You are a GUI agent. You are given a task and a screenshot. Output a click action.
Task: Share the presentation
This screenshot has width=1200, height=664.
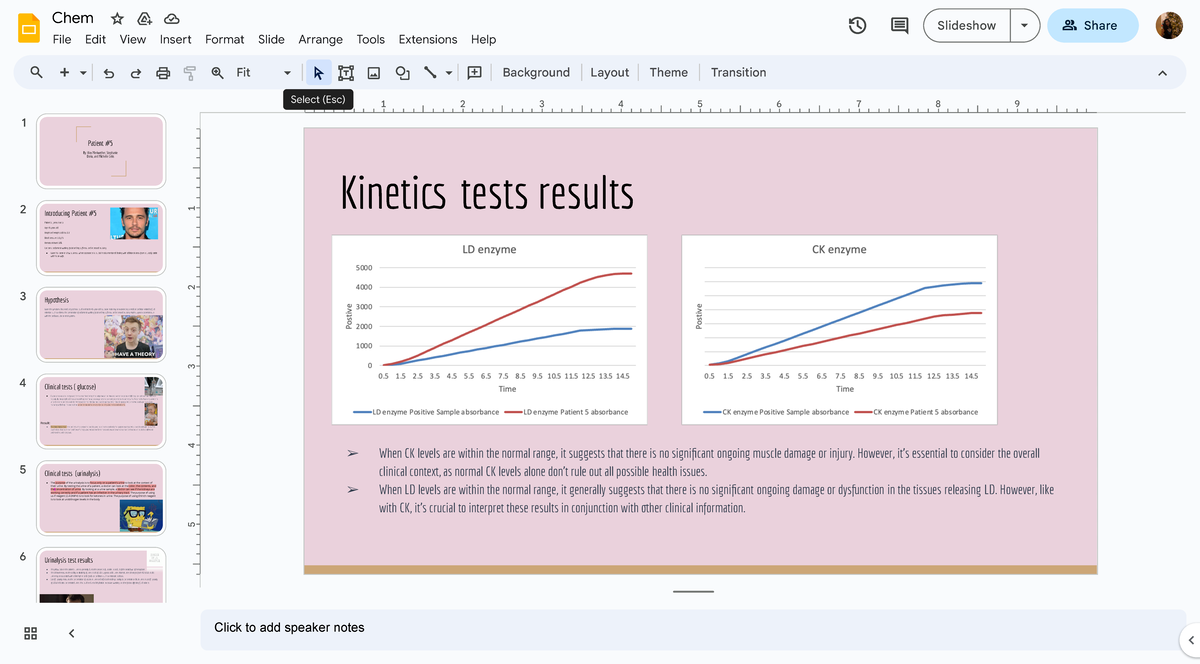1092,26
